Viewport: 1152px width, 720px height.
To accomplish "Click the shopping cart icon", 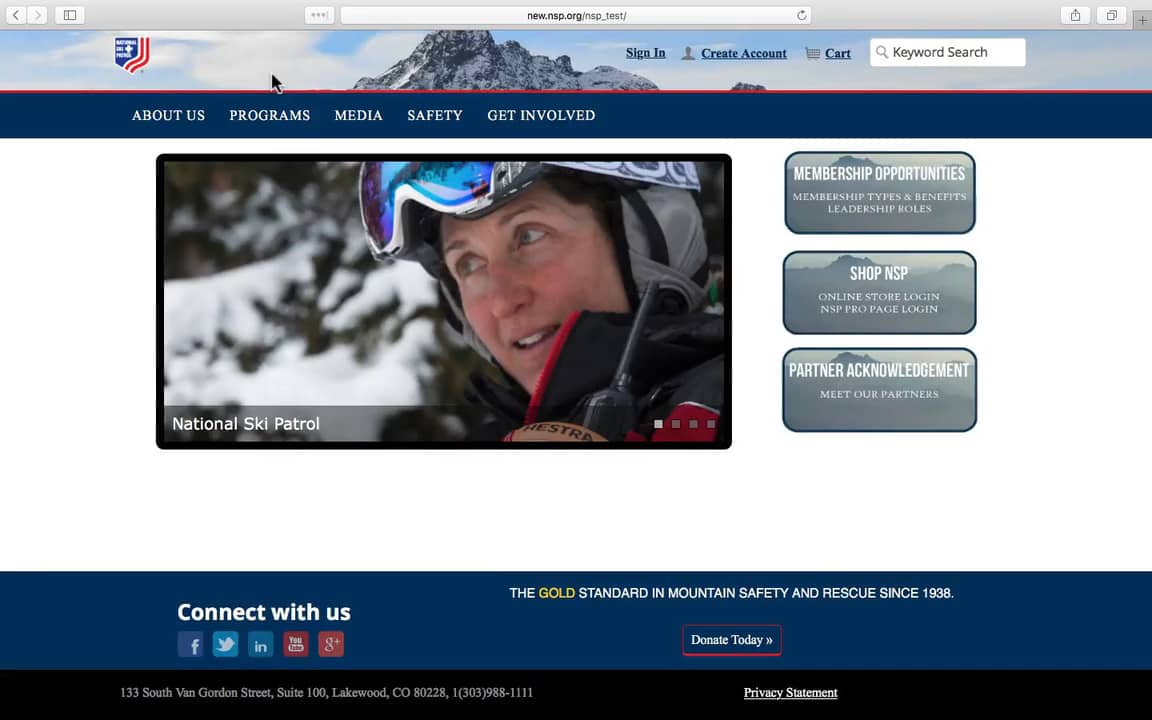I will pyautogui.click(x=813, y=53).
